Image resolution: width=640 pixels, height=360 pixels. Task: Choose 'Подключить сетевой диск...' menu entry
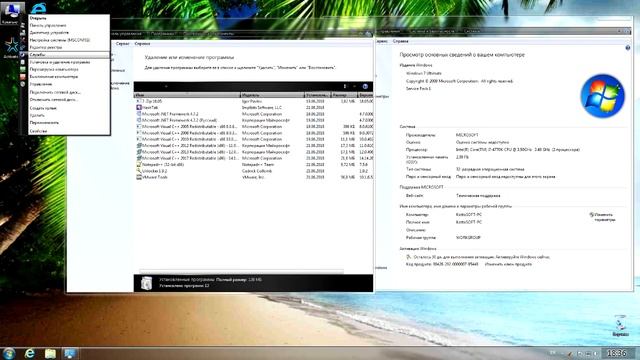pyautogui.click(x=55, y=92)
